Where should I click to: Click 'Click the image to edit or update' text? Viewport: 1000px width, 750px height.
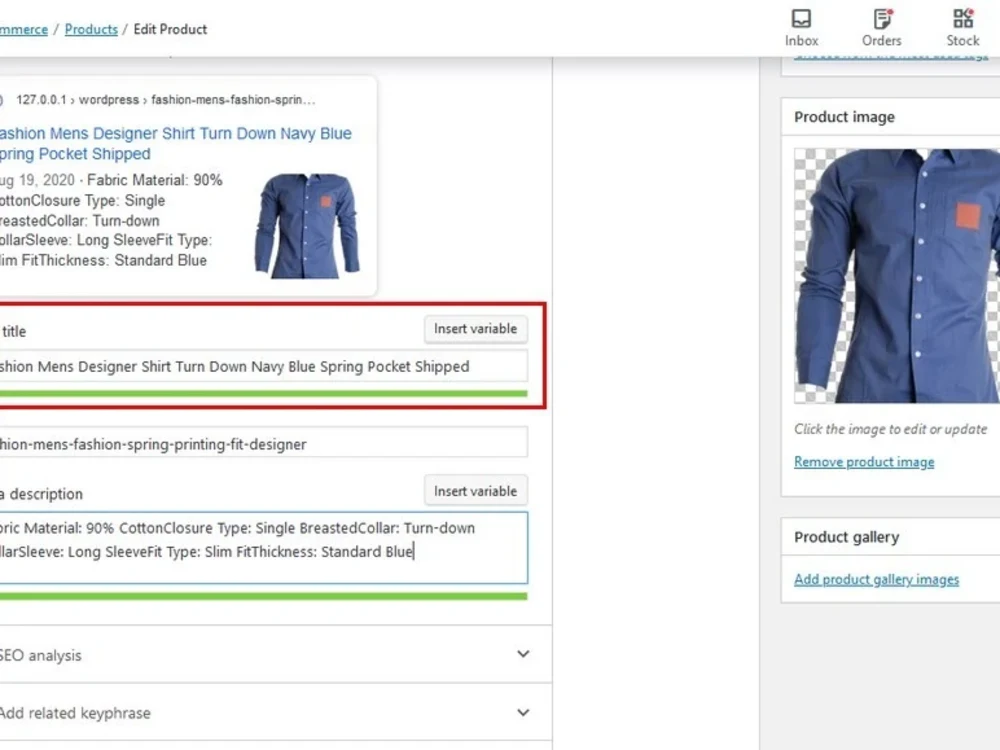click(x=890, y=429)
